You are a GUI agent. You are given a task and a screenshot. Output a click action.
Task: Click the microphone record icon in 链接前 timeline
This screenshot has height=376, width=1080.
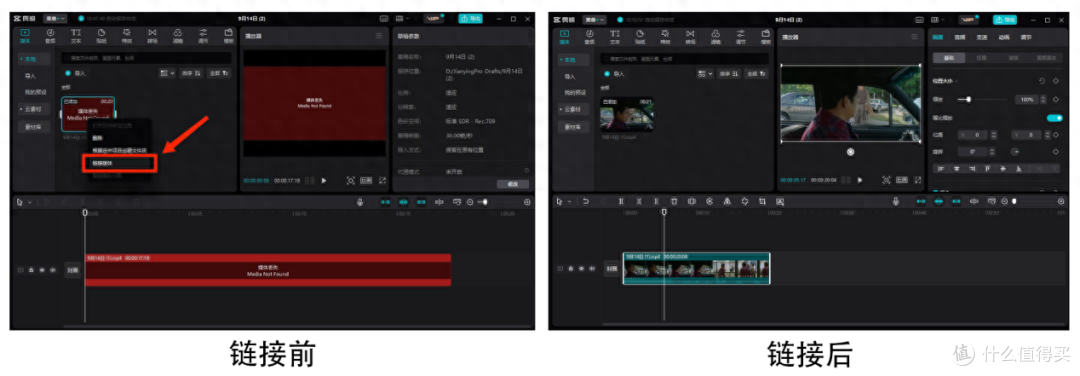pos(360,202)
